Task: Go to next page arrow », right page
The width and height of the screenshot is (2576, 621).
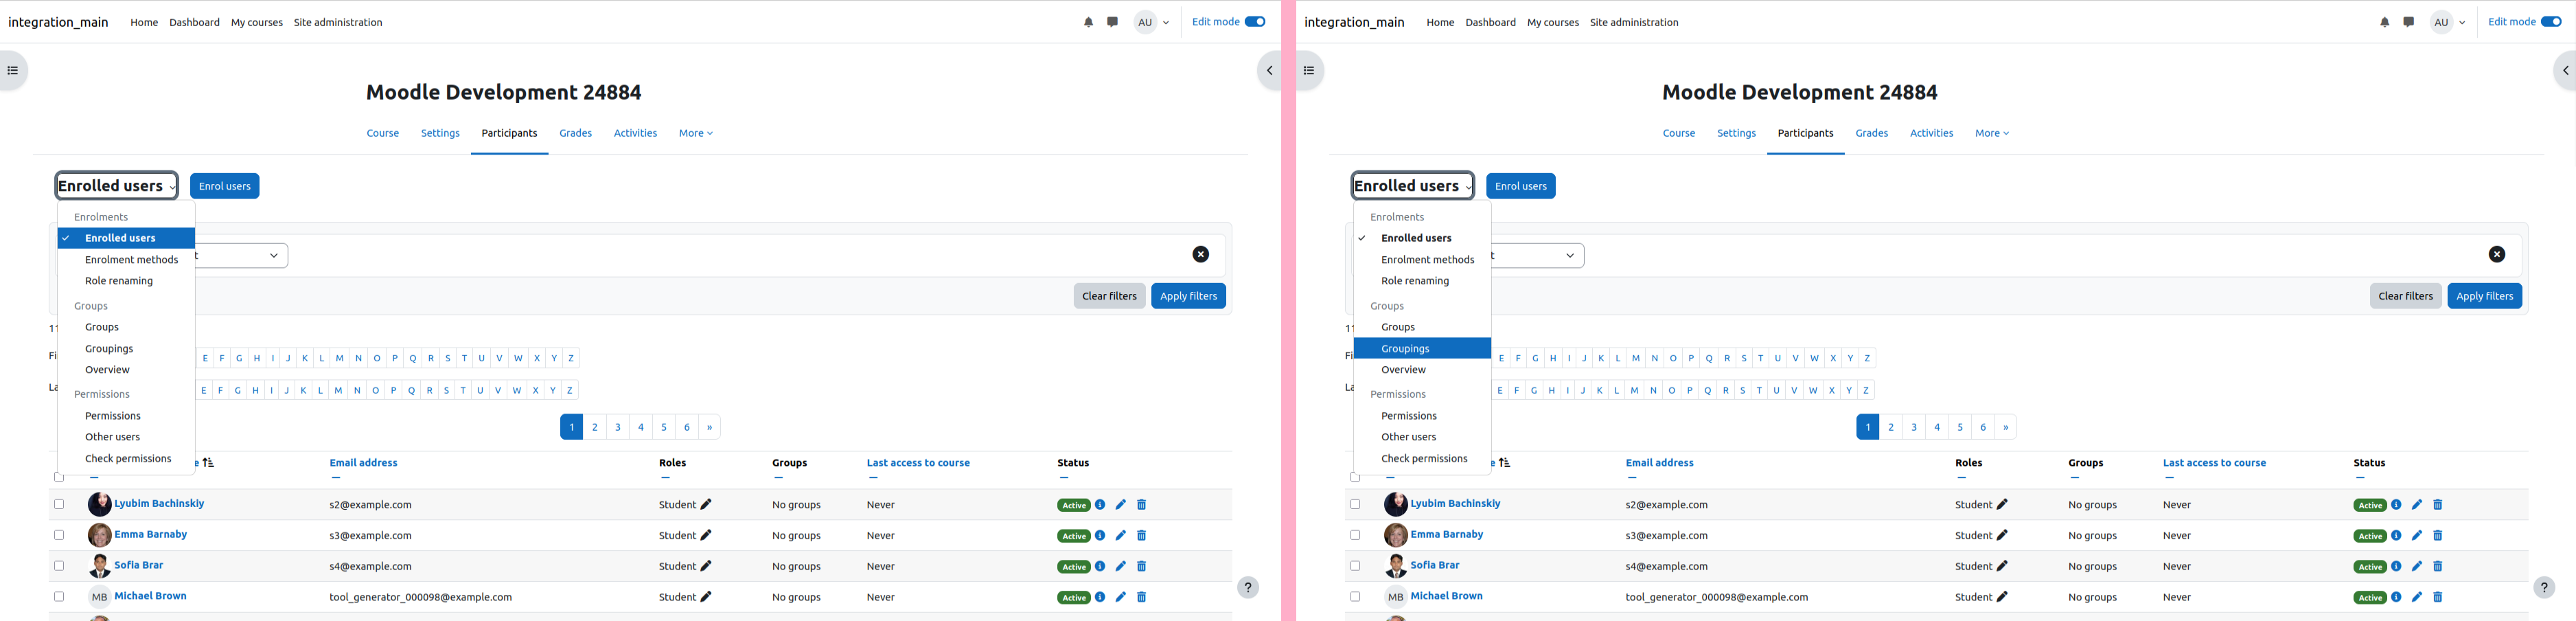Action: click(2005, 428)
